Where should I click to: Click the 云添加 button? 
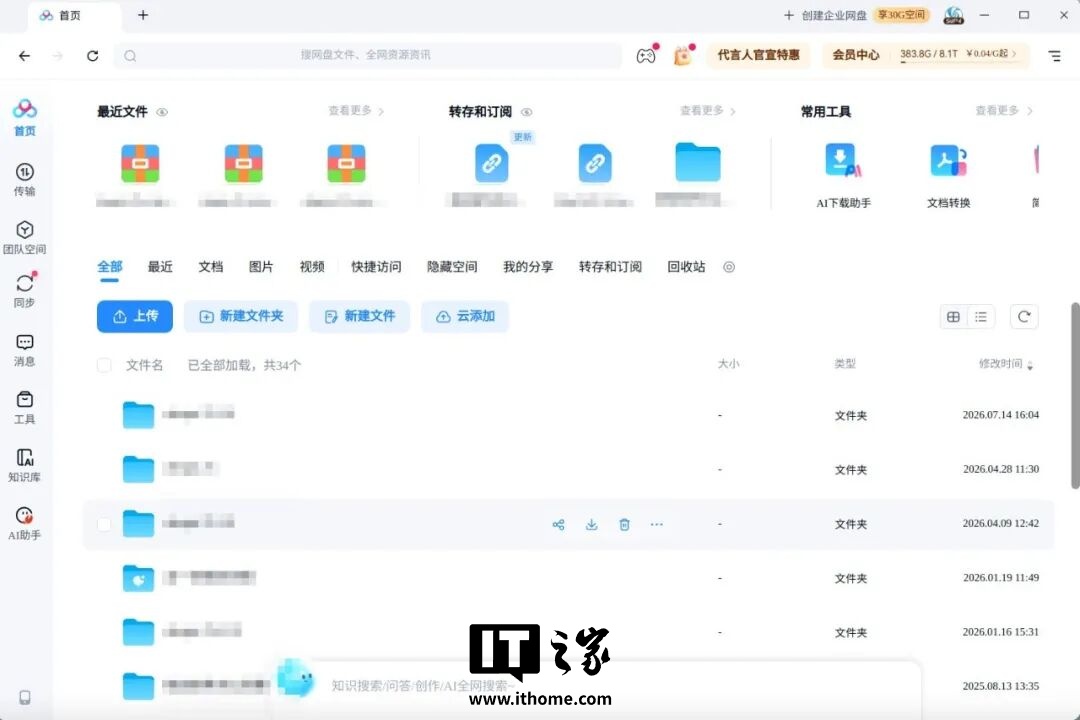465,316
